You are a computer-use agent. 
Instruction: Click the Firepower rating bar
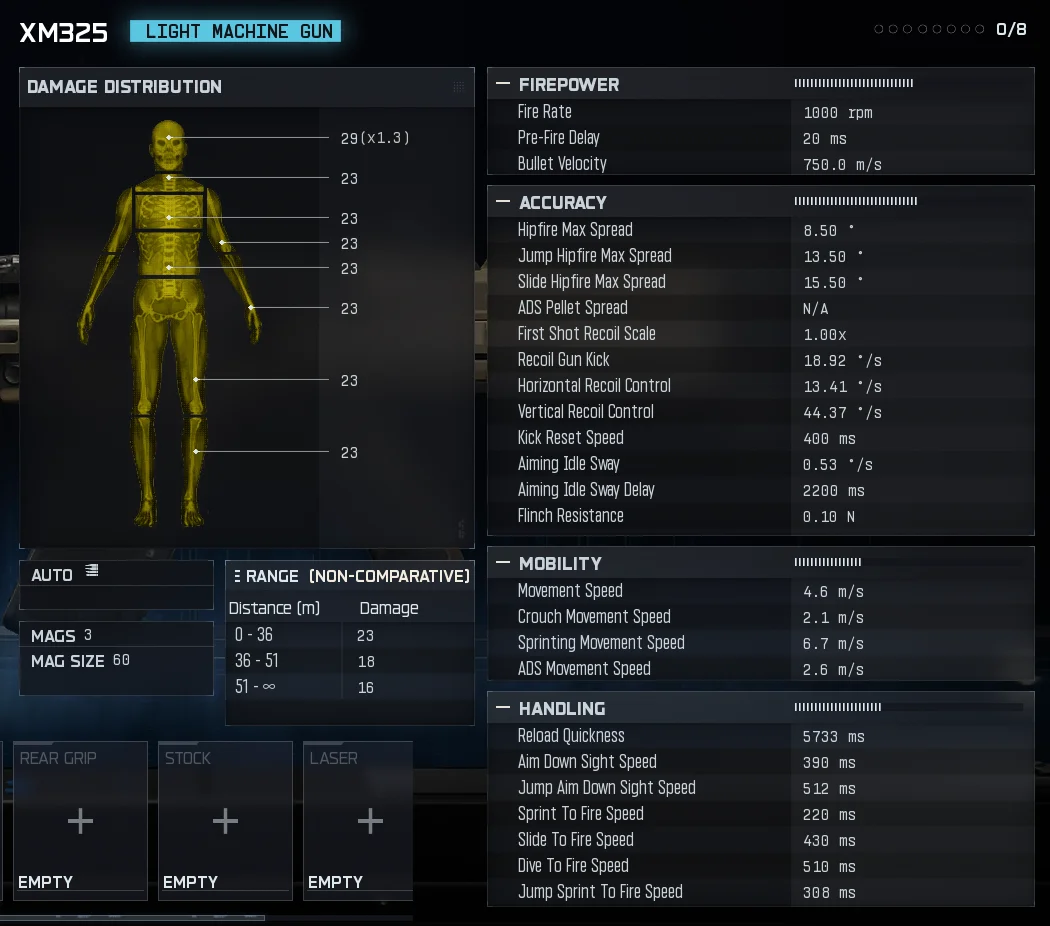tap(853, 84)
